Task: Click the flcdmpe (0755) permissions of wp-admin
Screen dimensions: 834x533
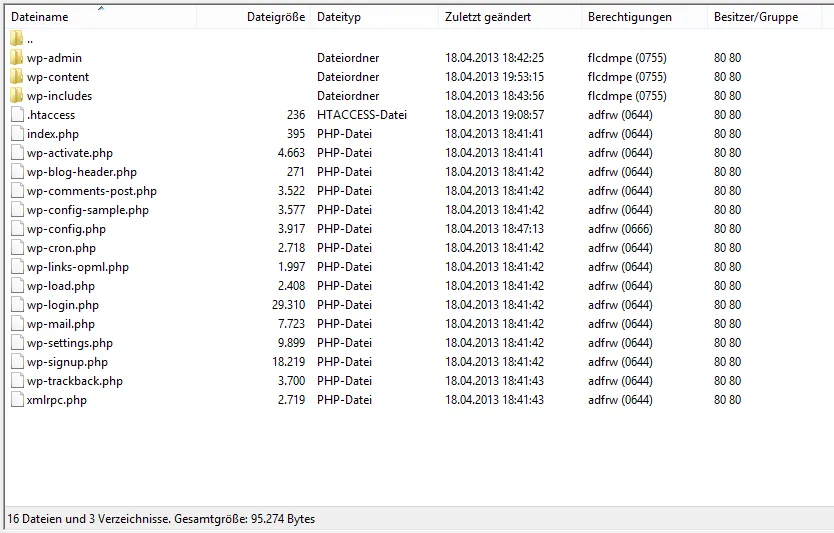Action: click(x=627, y=57)
